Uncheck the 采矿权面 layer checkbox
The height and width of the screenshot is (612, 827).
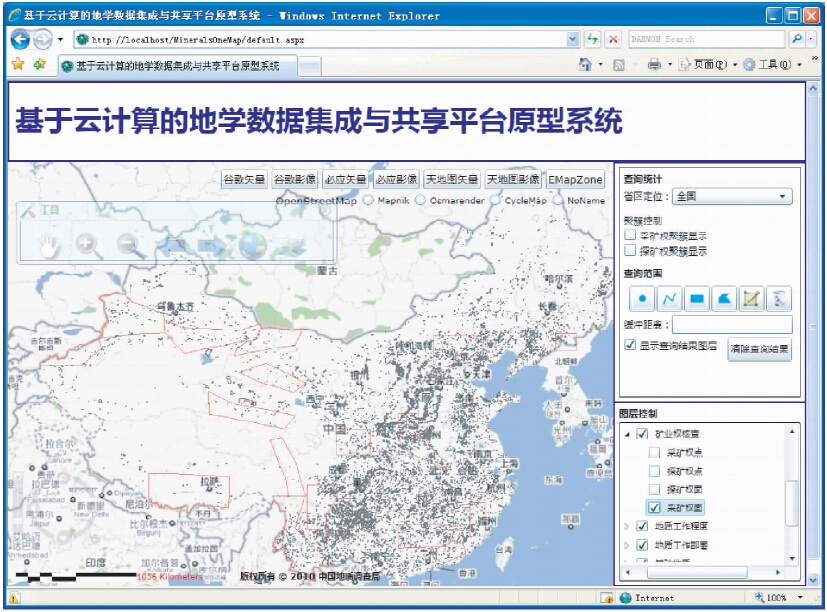[654, 507]
